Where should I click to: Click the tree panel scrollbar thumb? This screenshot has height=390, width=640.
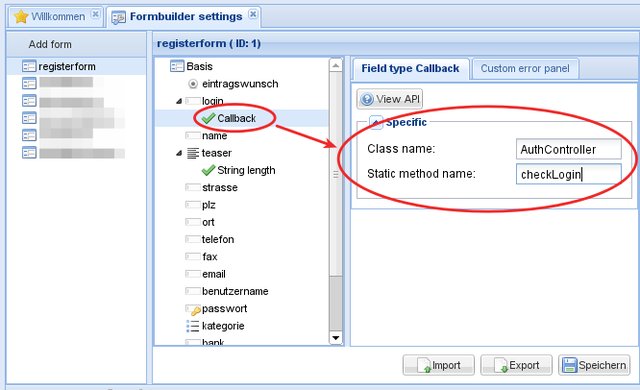(336, 174)
